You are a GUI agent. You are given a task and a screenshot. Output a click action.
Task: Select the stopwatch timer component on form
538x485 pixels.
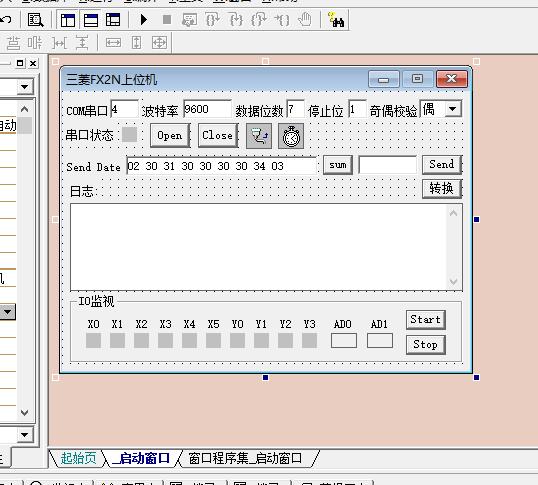click(x=291, y=136)
